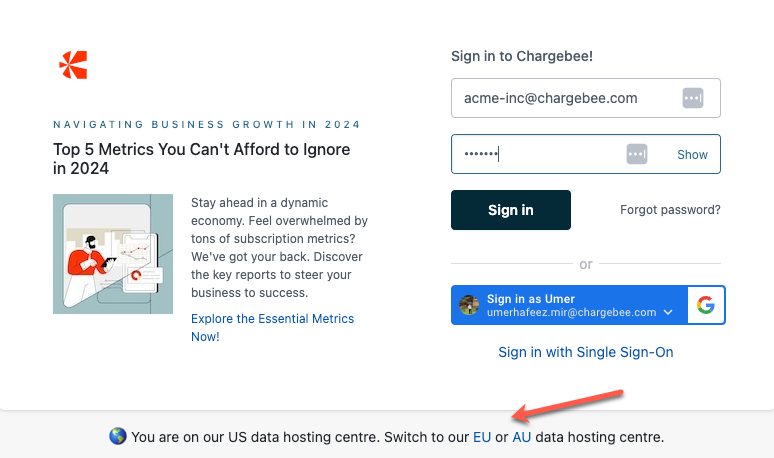This screenshot has height=458, width=774.
Task: Click the Google logo icon
Action: click(706, 306)
